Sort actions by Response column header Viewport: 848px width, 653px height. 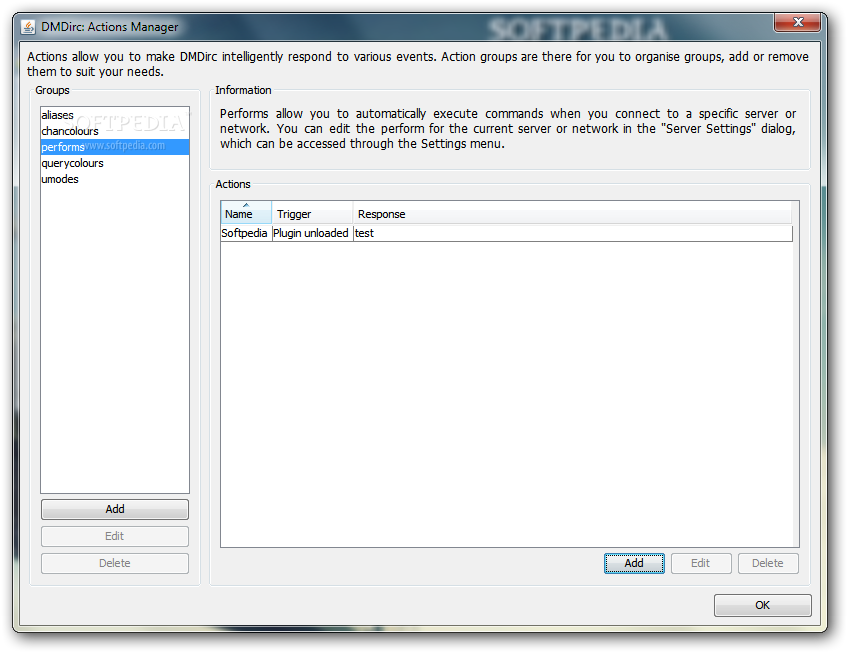(x=572, y=213)
